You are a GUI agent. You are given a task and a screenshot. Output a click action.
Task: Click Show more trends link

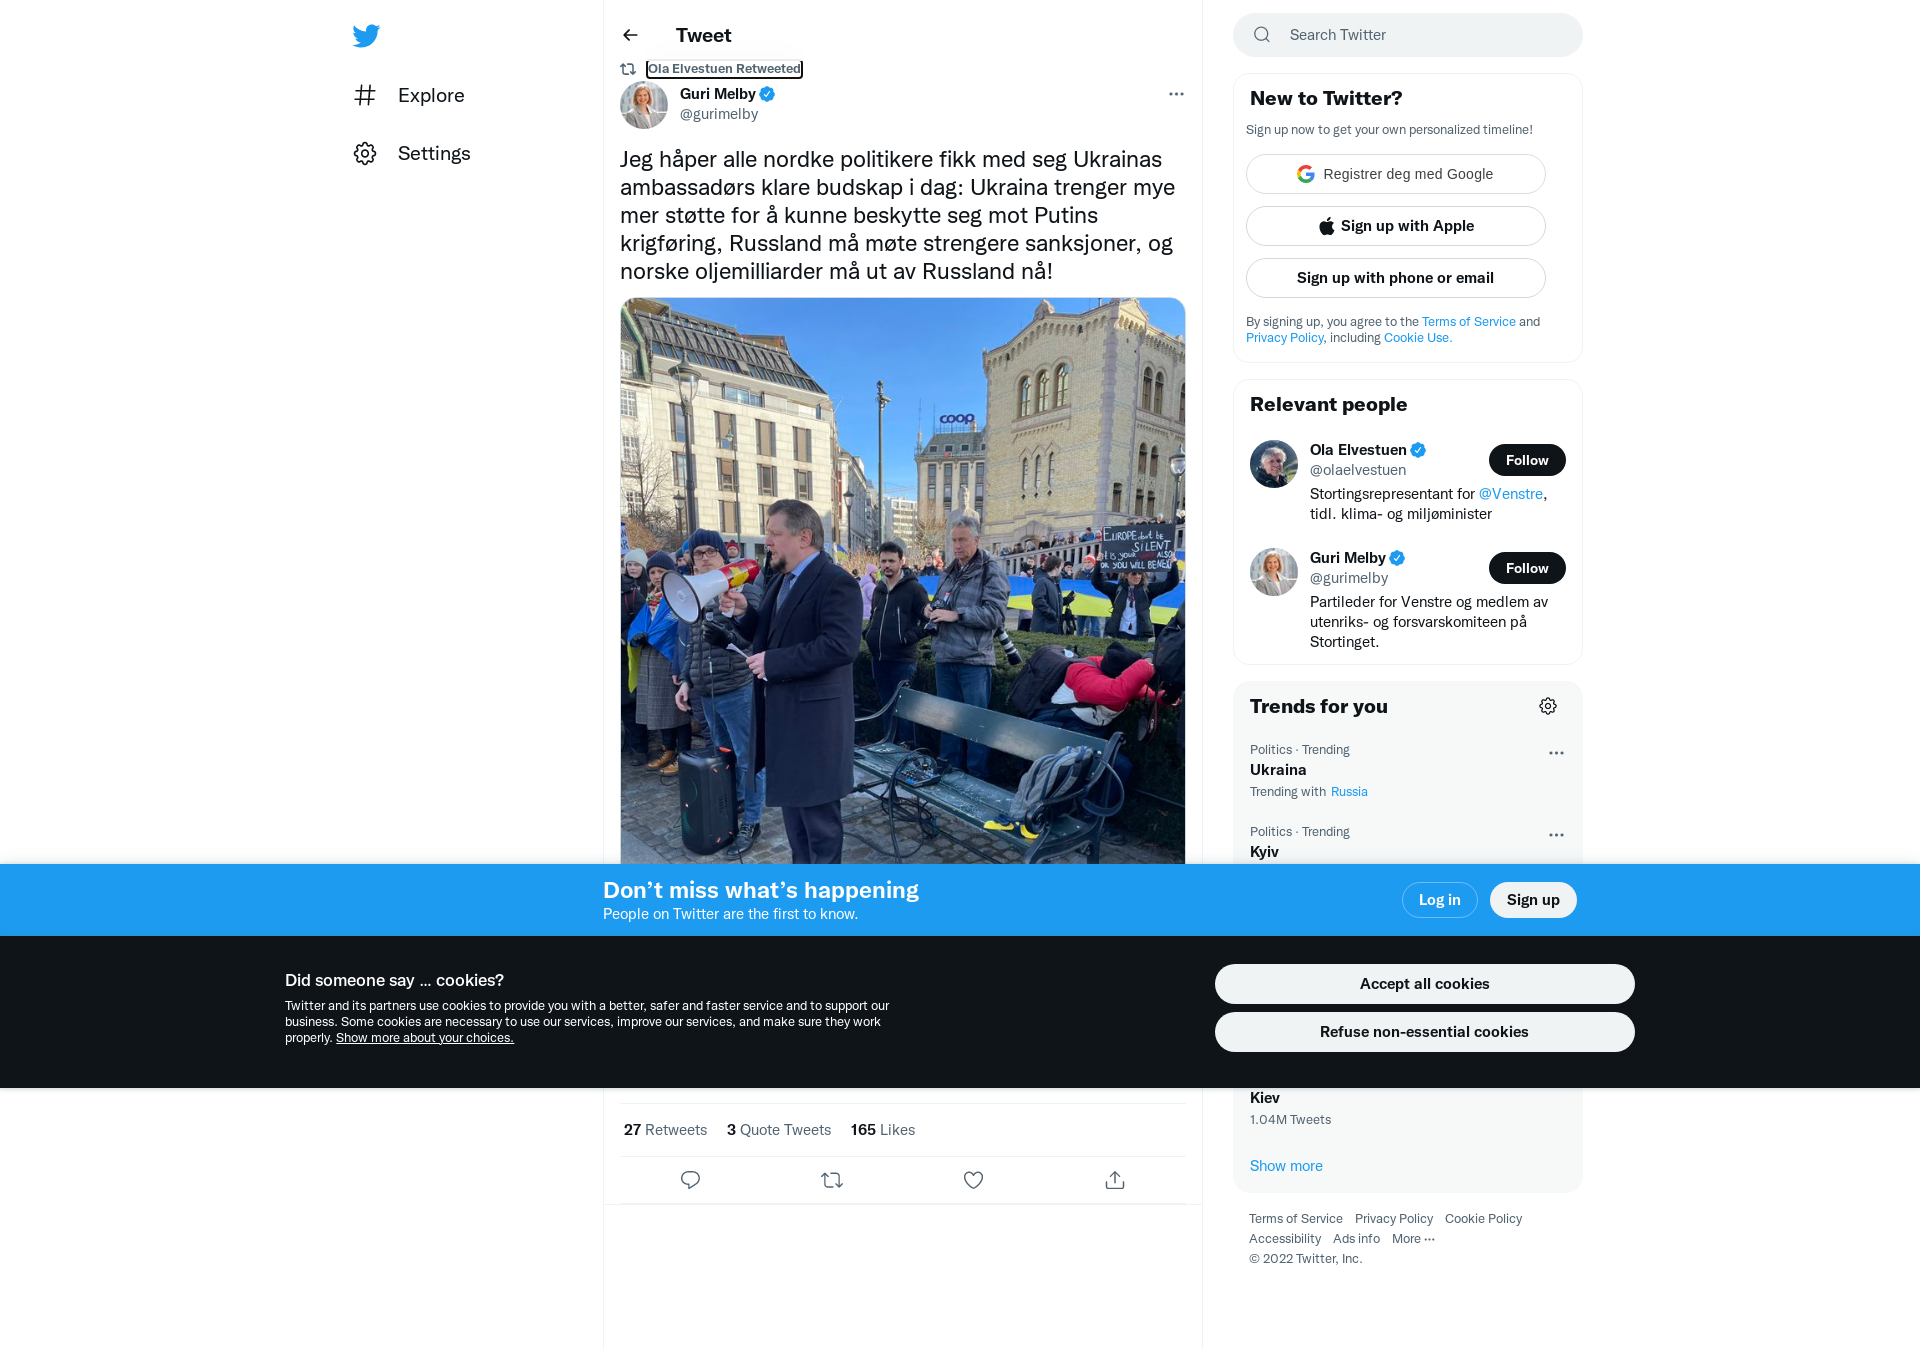[1286, 1166]
